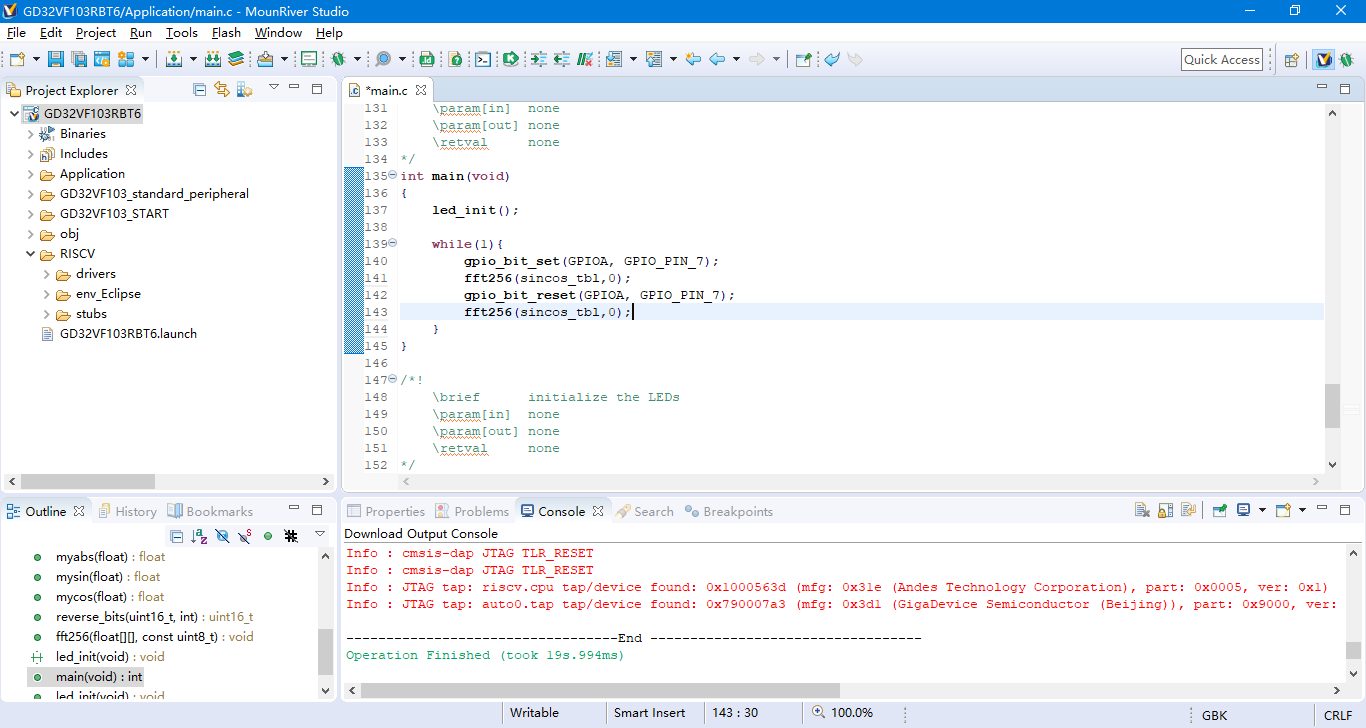The image size is (1366, 728).
Task: Toggle Hide Fields in Outline toolbar
Action: tap(222, 536)
